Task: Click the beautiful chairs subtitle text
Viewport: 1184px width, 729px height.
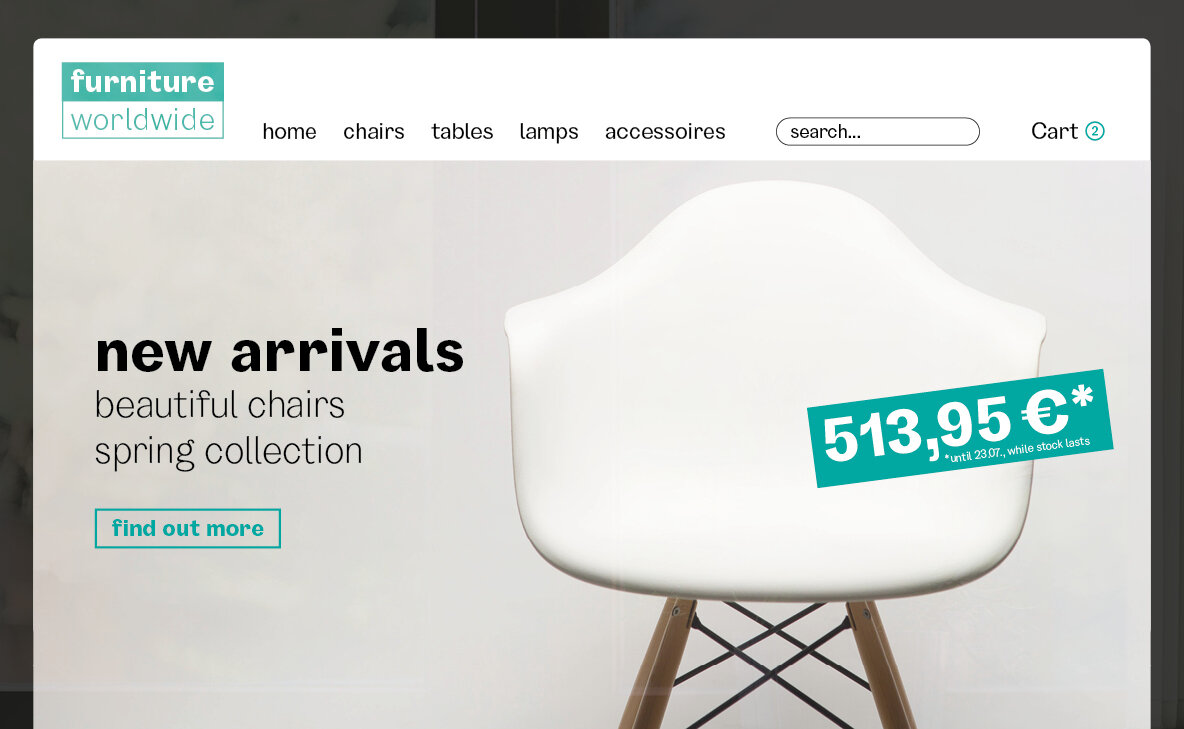Action: tap(220, 405)
